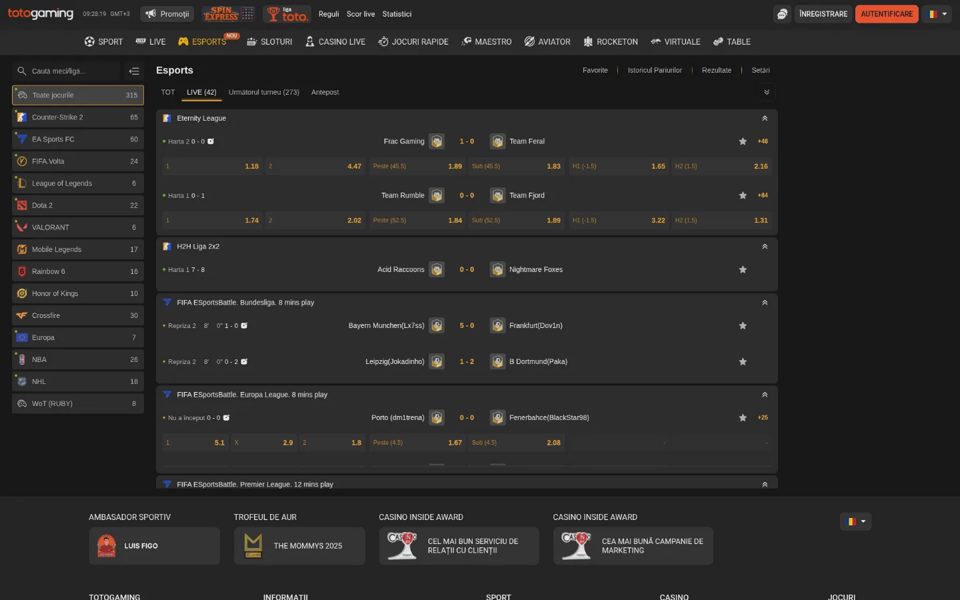Select FIFA Volta in the sidebar

click(x=78, y=161)
